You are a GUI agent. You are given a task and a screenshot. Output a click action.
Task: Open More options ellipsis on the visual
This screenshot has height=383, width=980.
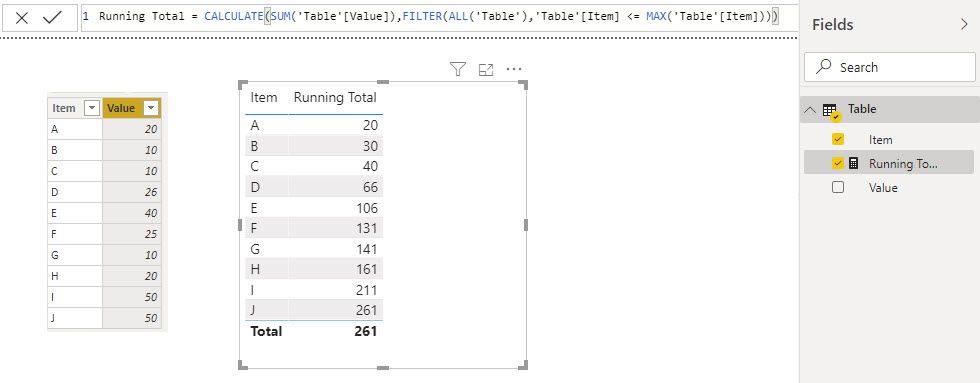[x=514, y=69]
